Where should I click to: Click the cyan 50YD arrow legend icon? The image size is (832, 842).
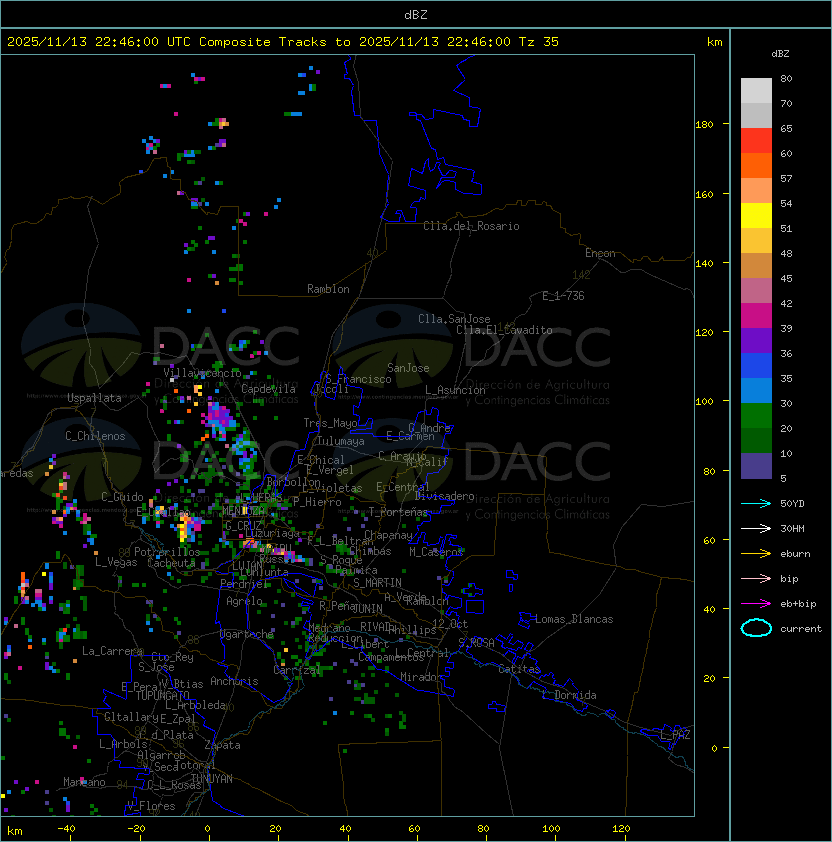click(756, 503)
